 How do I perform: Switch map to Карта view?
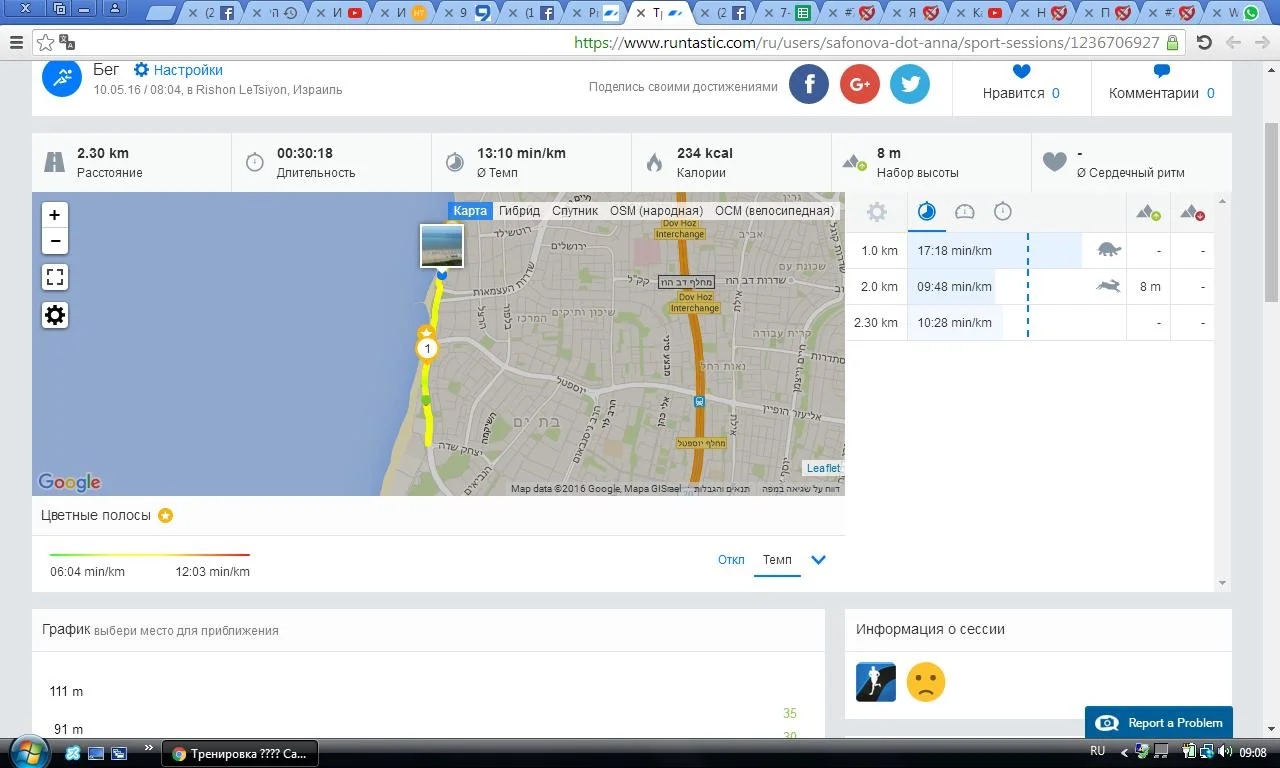tap(470, 211)
